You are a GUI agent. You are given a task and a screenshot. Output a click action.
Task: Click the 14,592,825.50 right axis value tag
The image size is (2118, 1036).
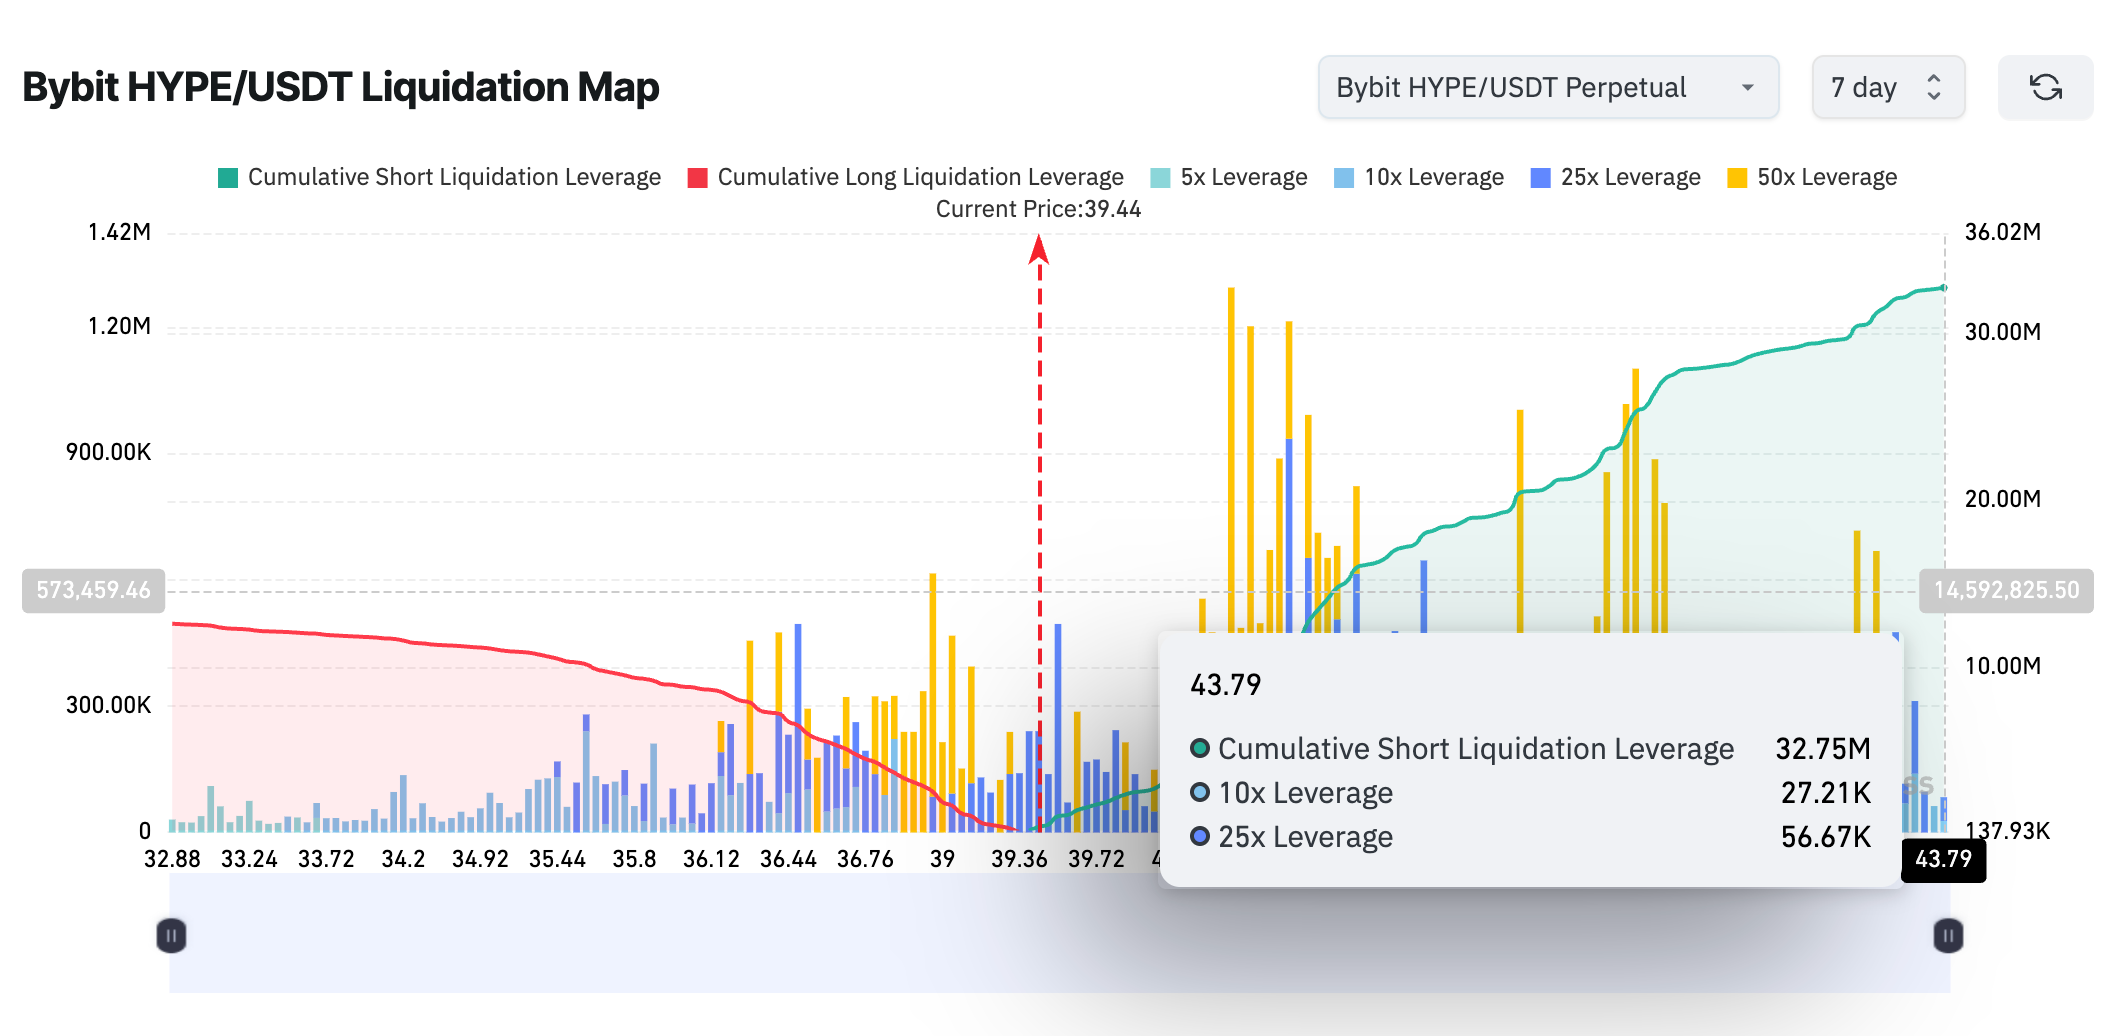point(2006,591)
